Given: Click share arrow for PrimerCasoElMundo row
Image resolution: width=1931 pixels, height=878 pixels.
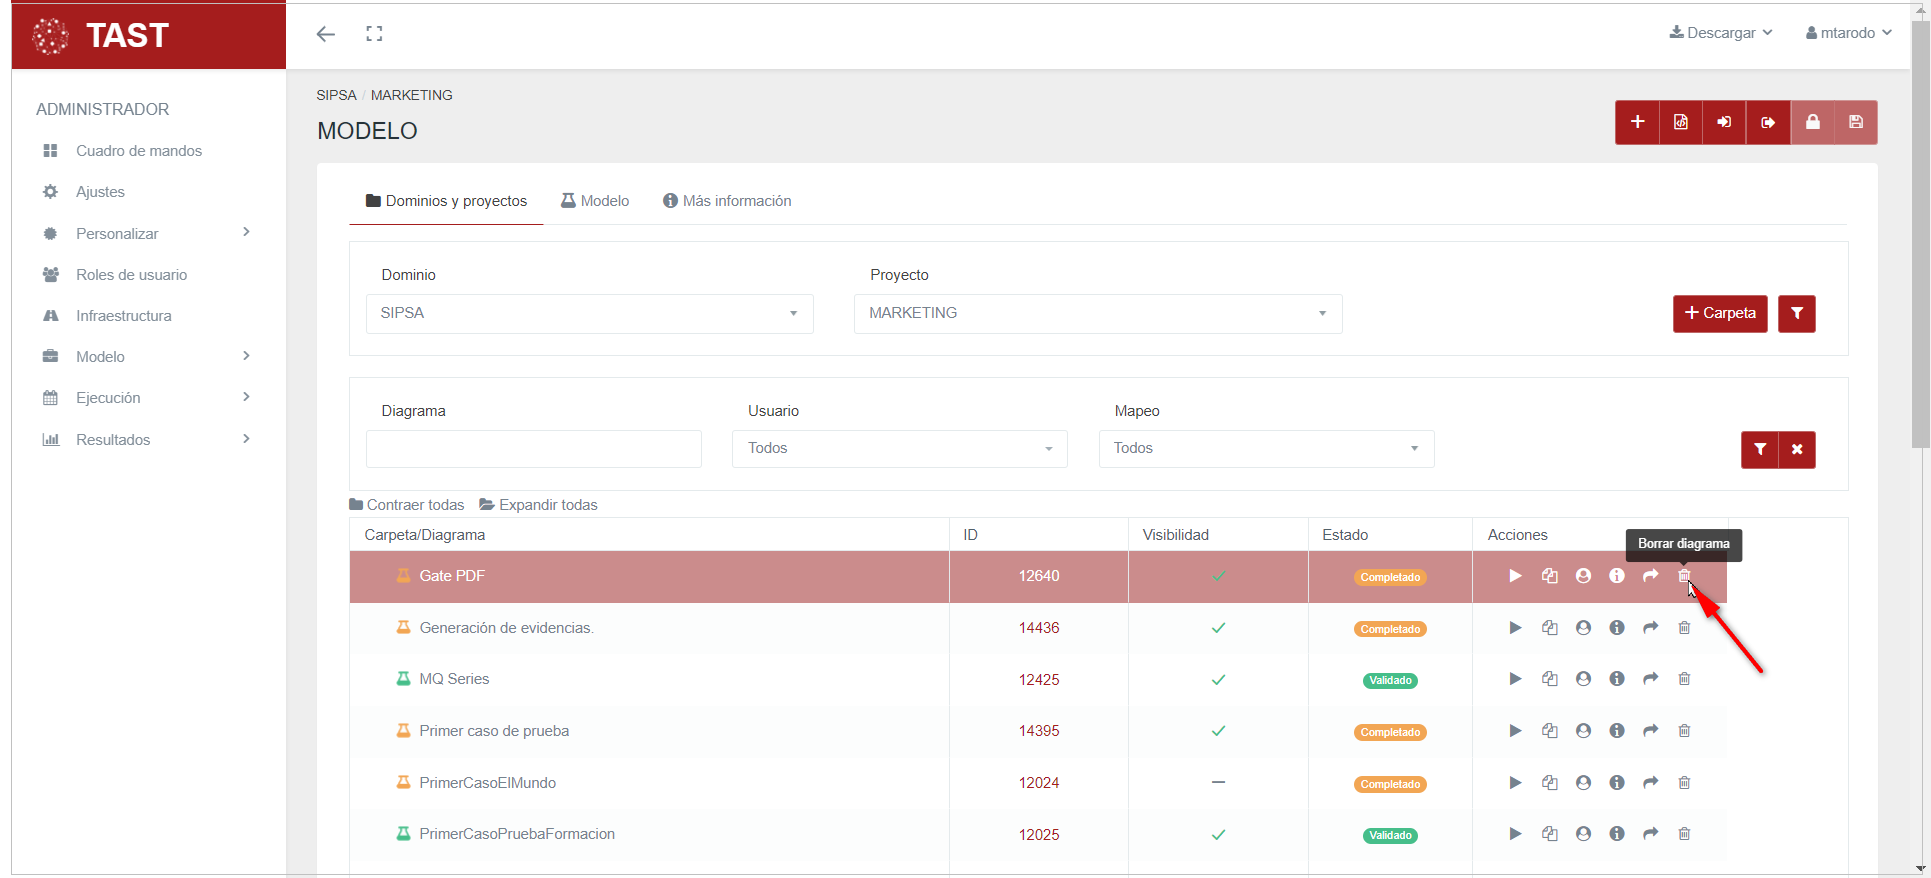Looking at the screenshot, I should point(1650,783).
